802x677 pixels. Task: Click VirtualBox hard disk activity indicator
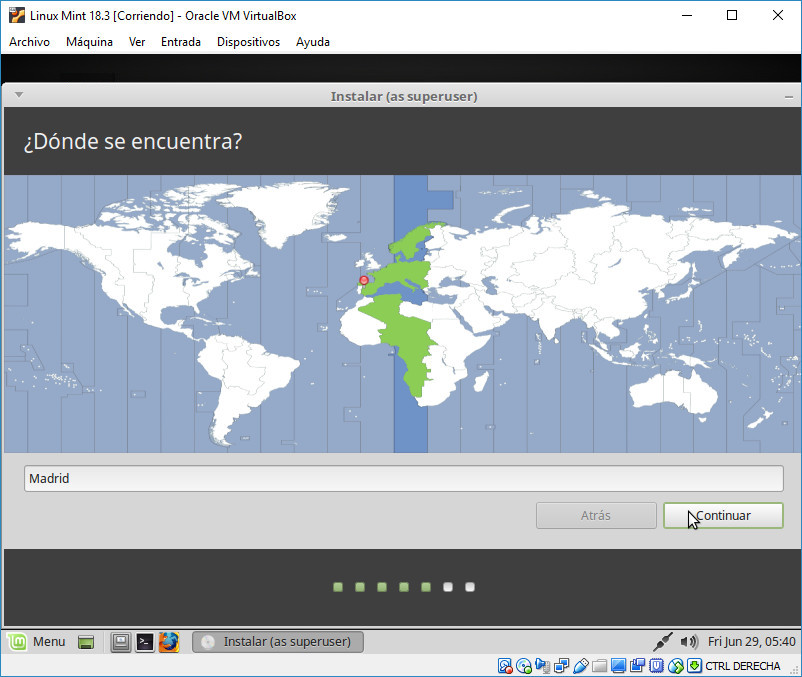(x=505, y=666)
